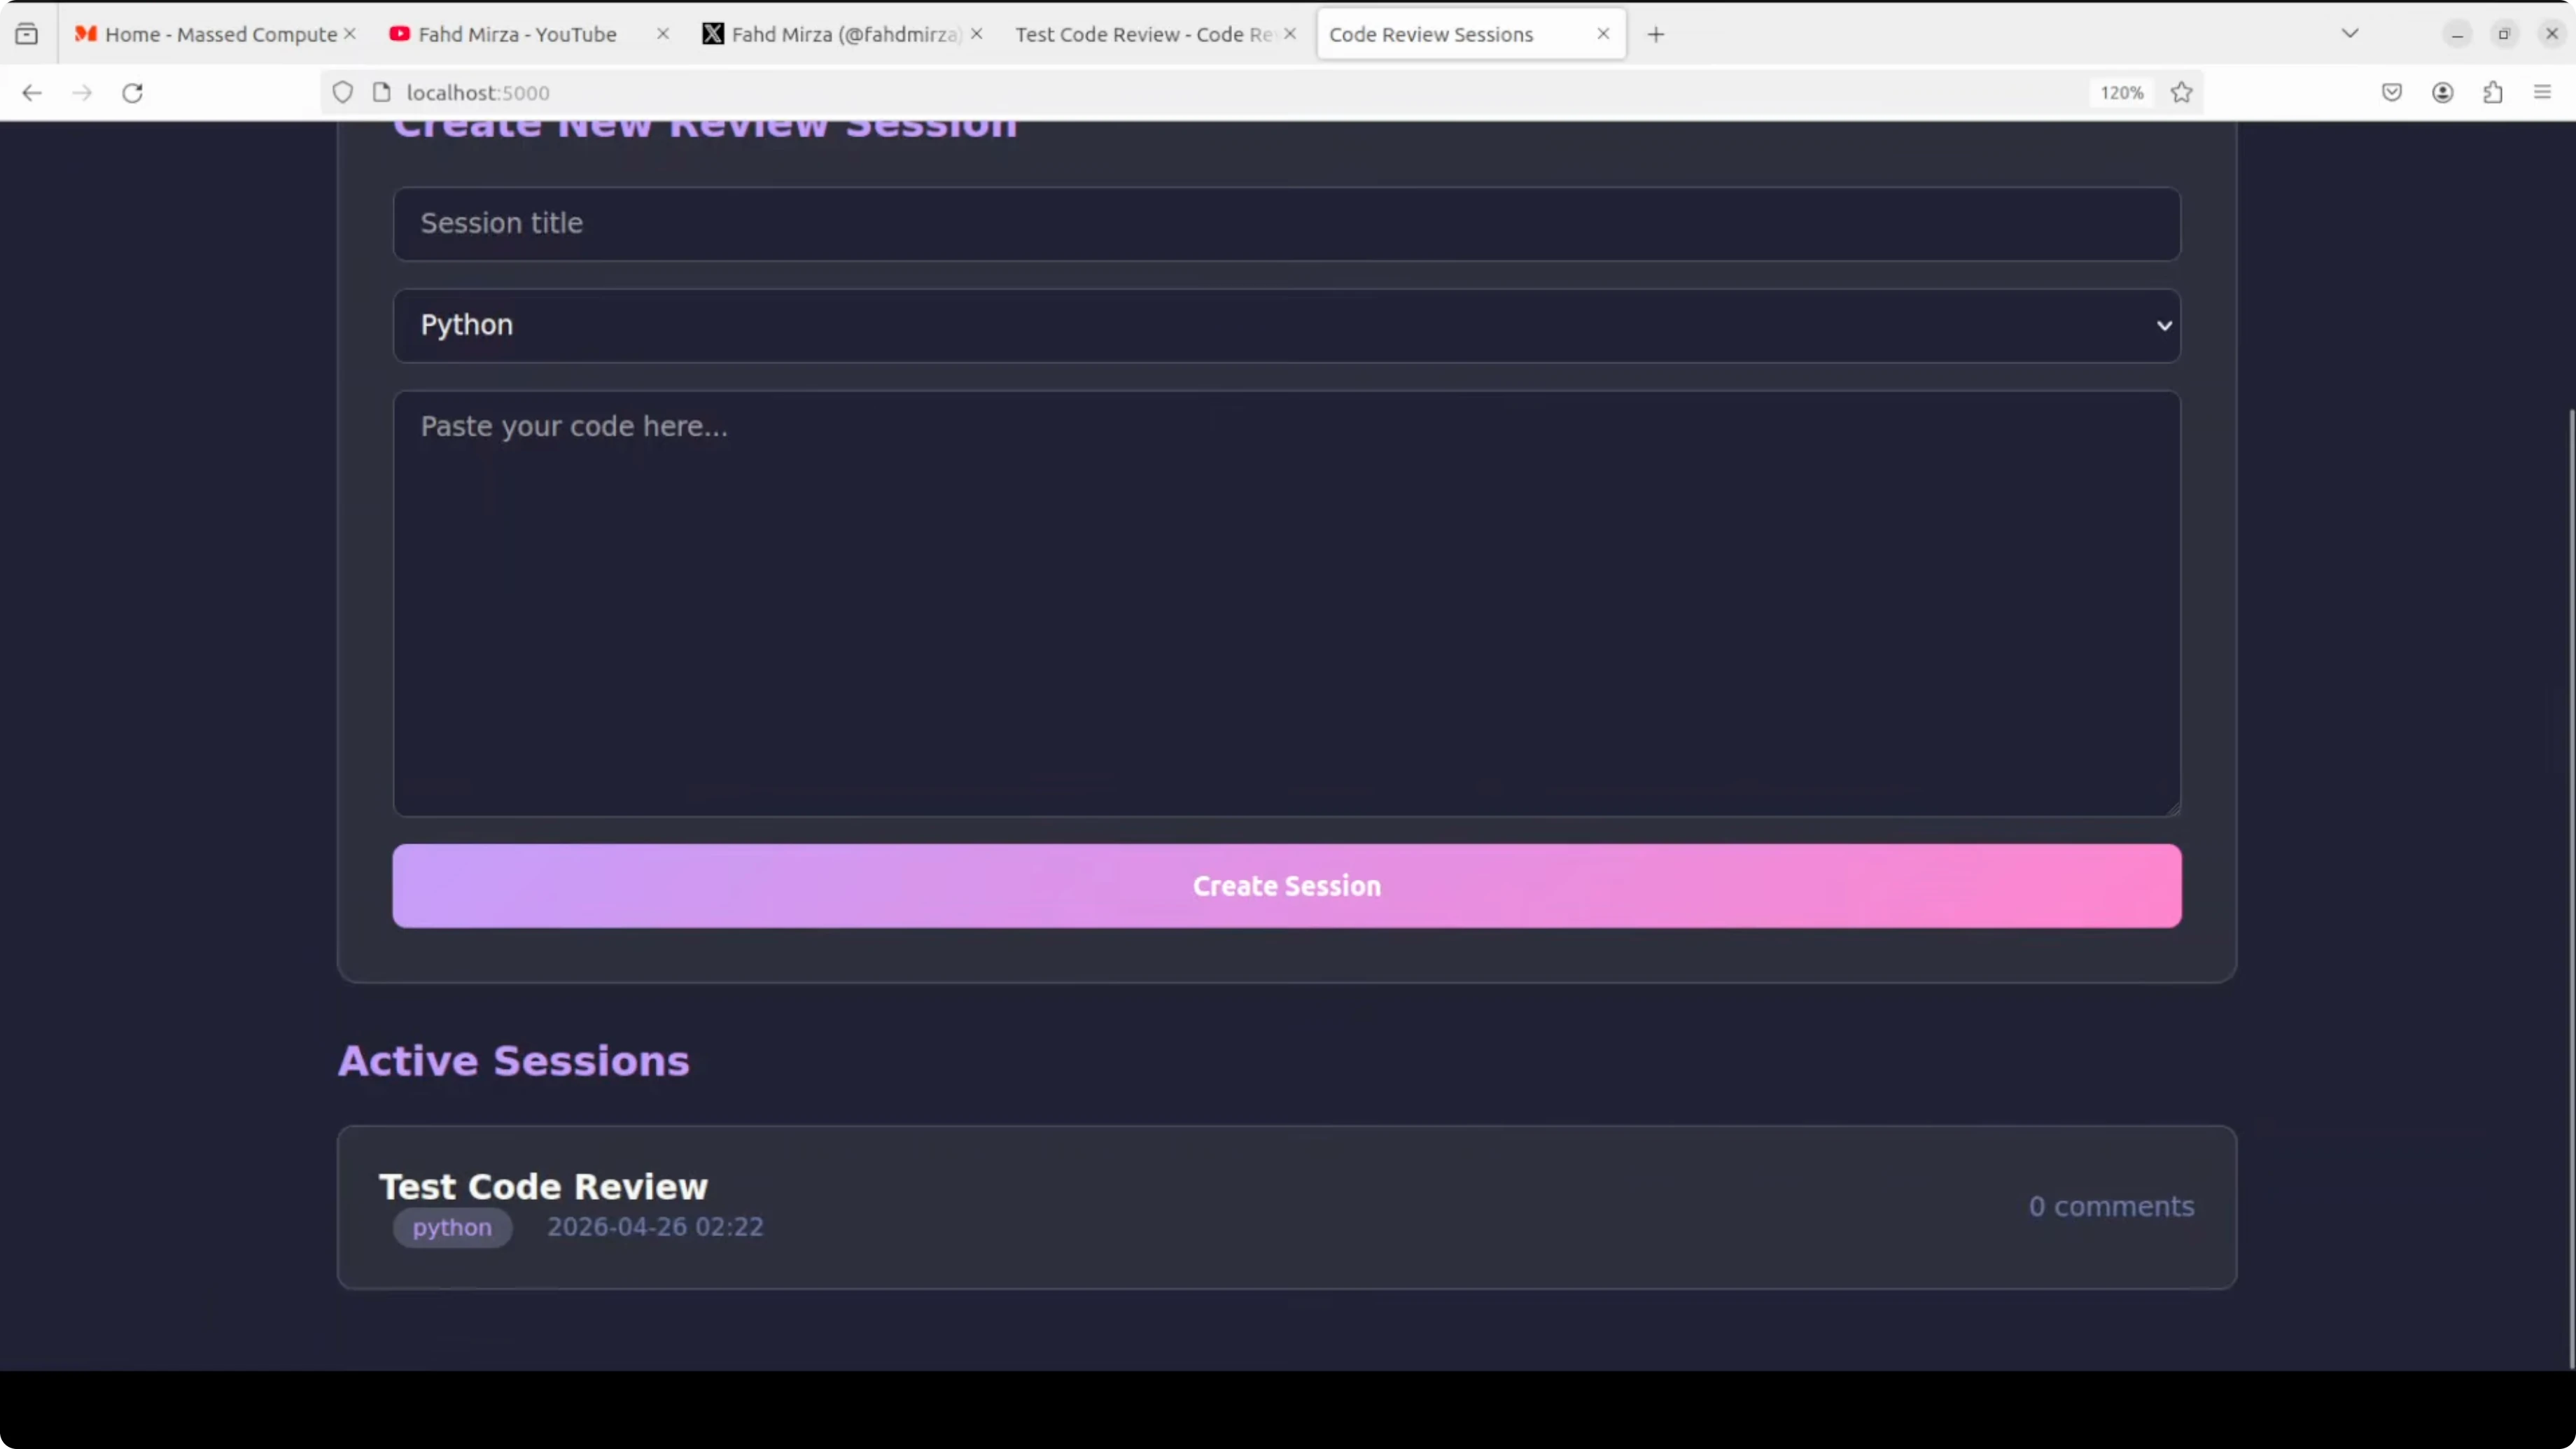
Task: Focus the Paste your code textarea
Action: pos(1286,603)
